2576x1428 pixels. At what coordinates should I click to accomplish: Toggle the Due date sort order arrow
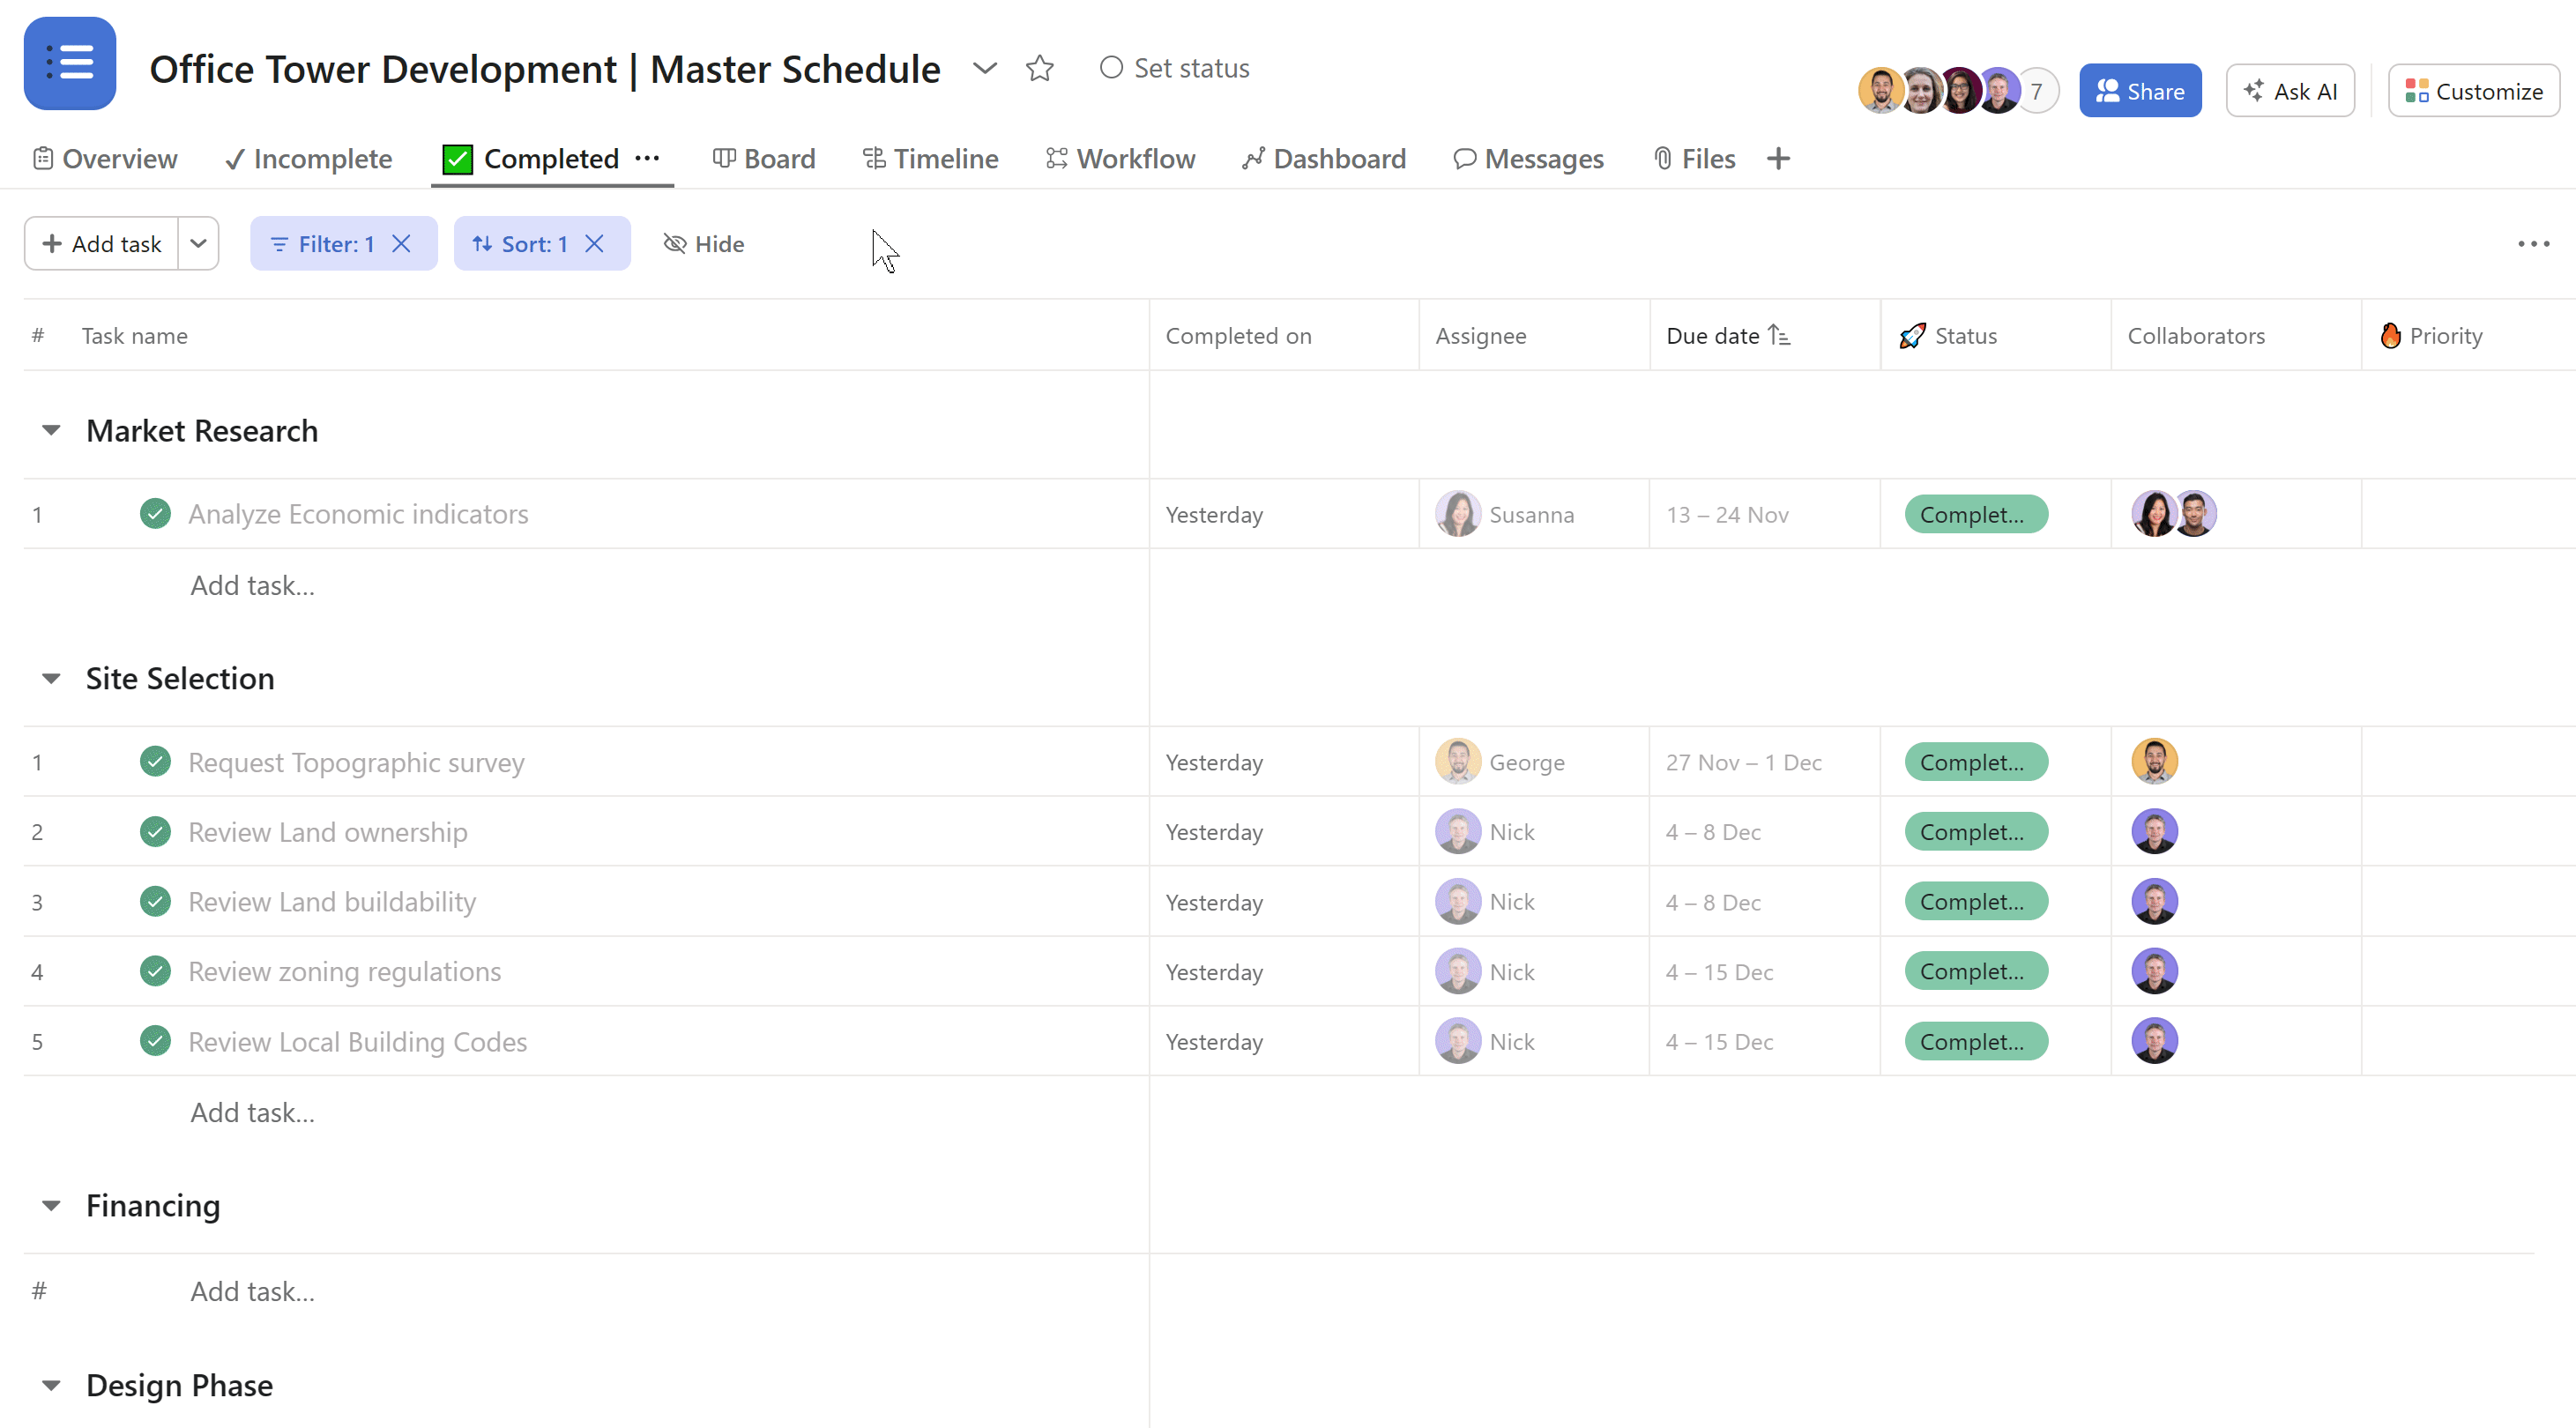tap(1780, 335)
